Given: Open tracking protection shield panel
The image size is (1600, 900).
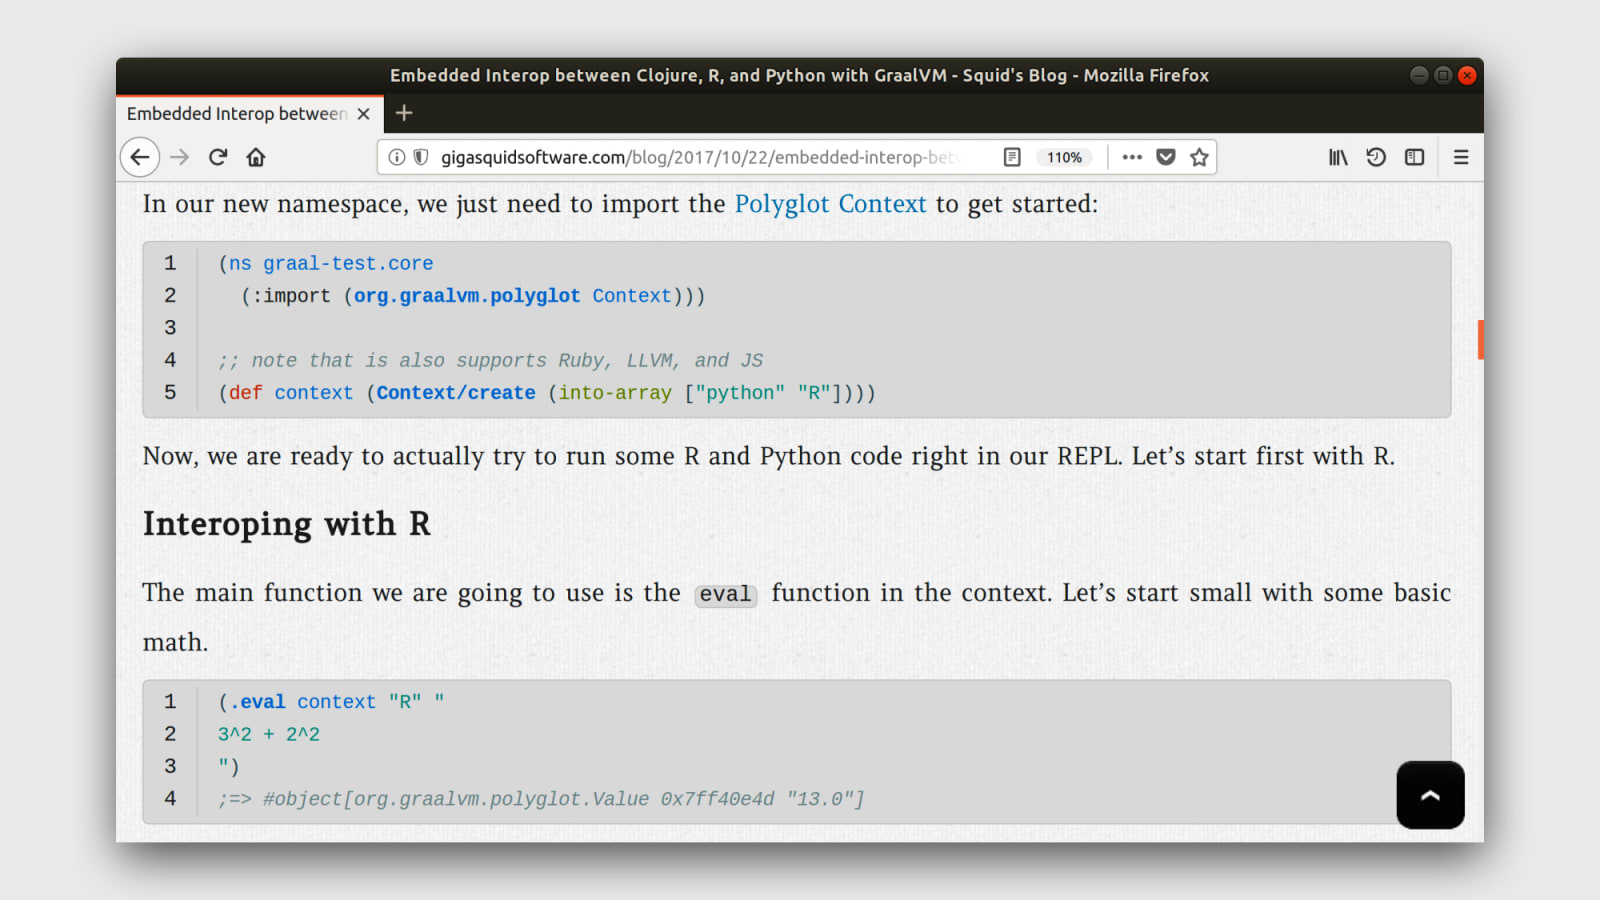Looking at the screenshot, I should 421,157.
